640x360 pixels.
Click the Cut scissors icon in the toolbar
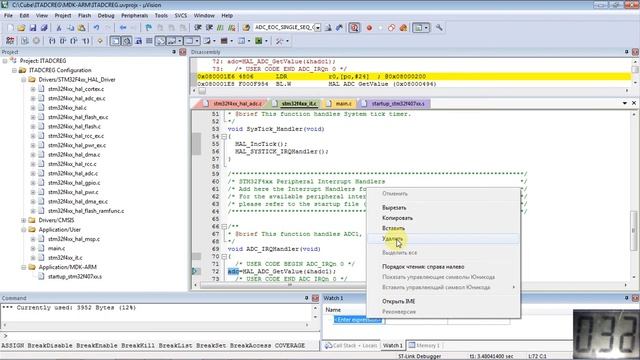[59, 28]
